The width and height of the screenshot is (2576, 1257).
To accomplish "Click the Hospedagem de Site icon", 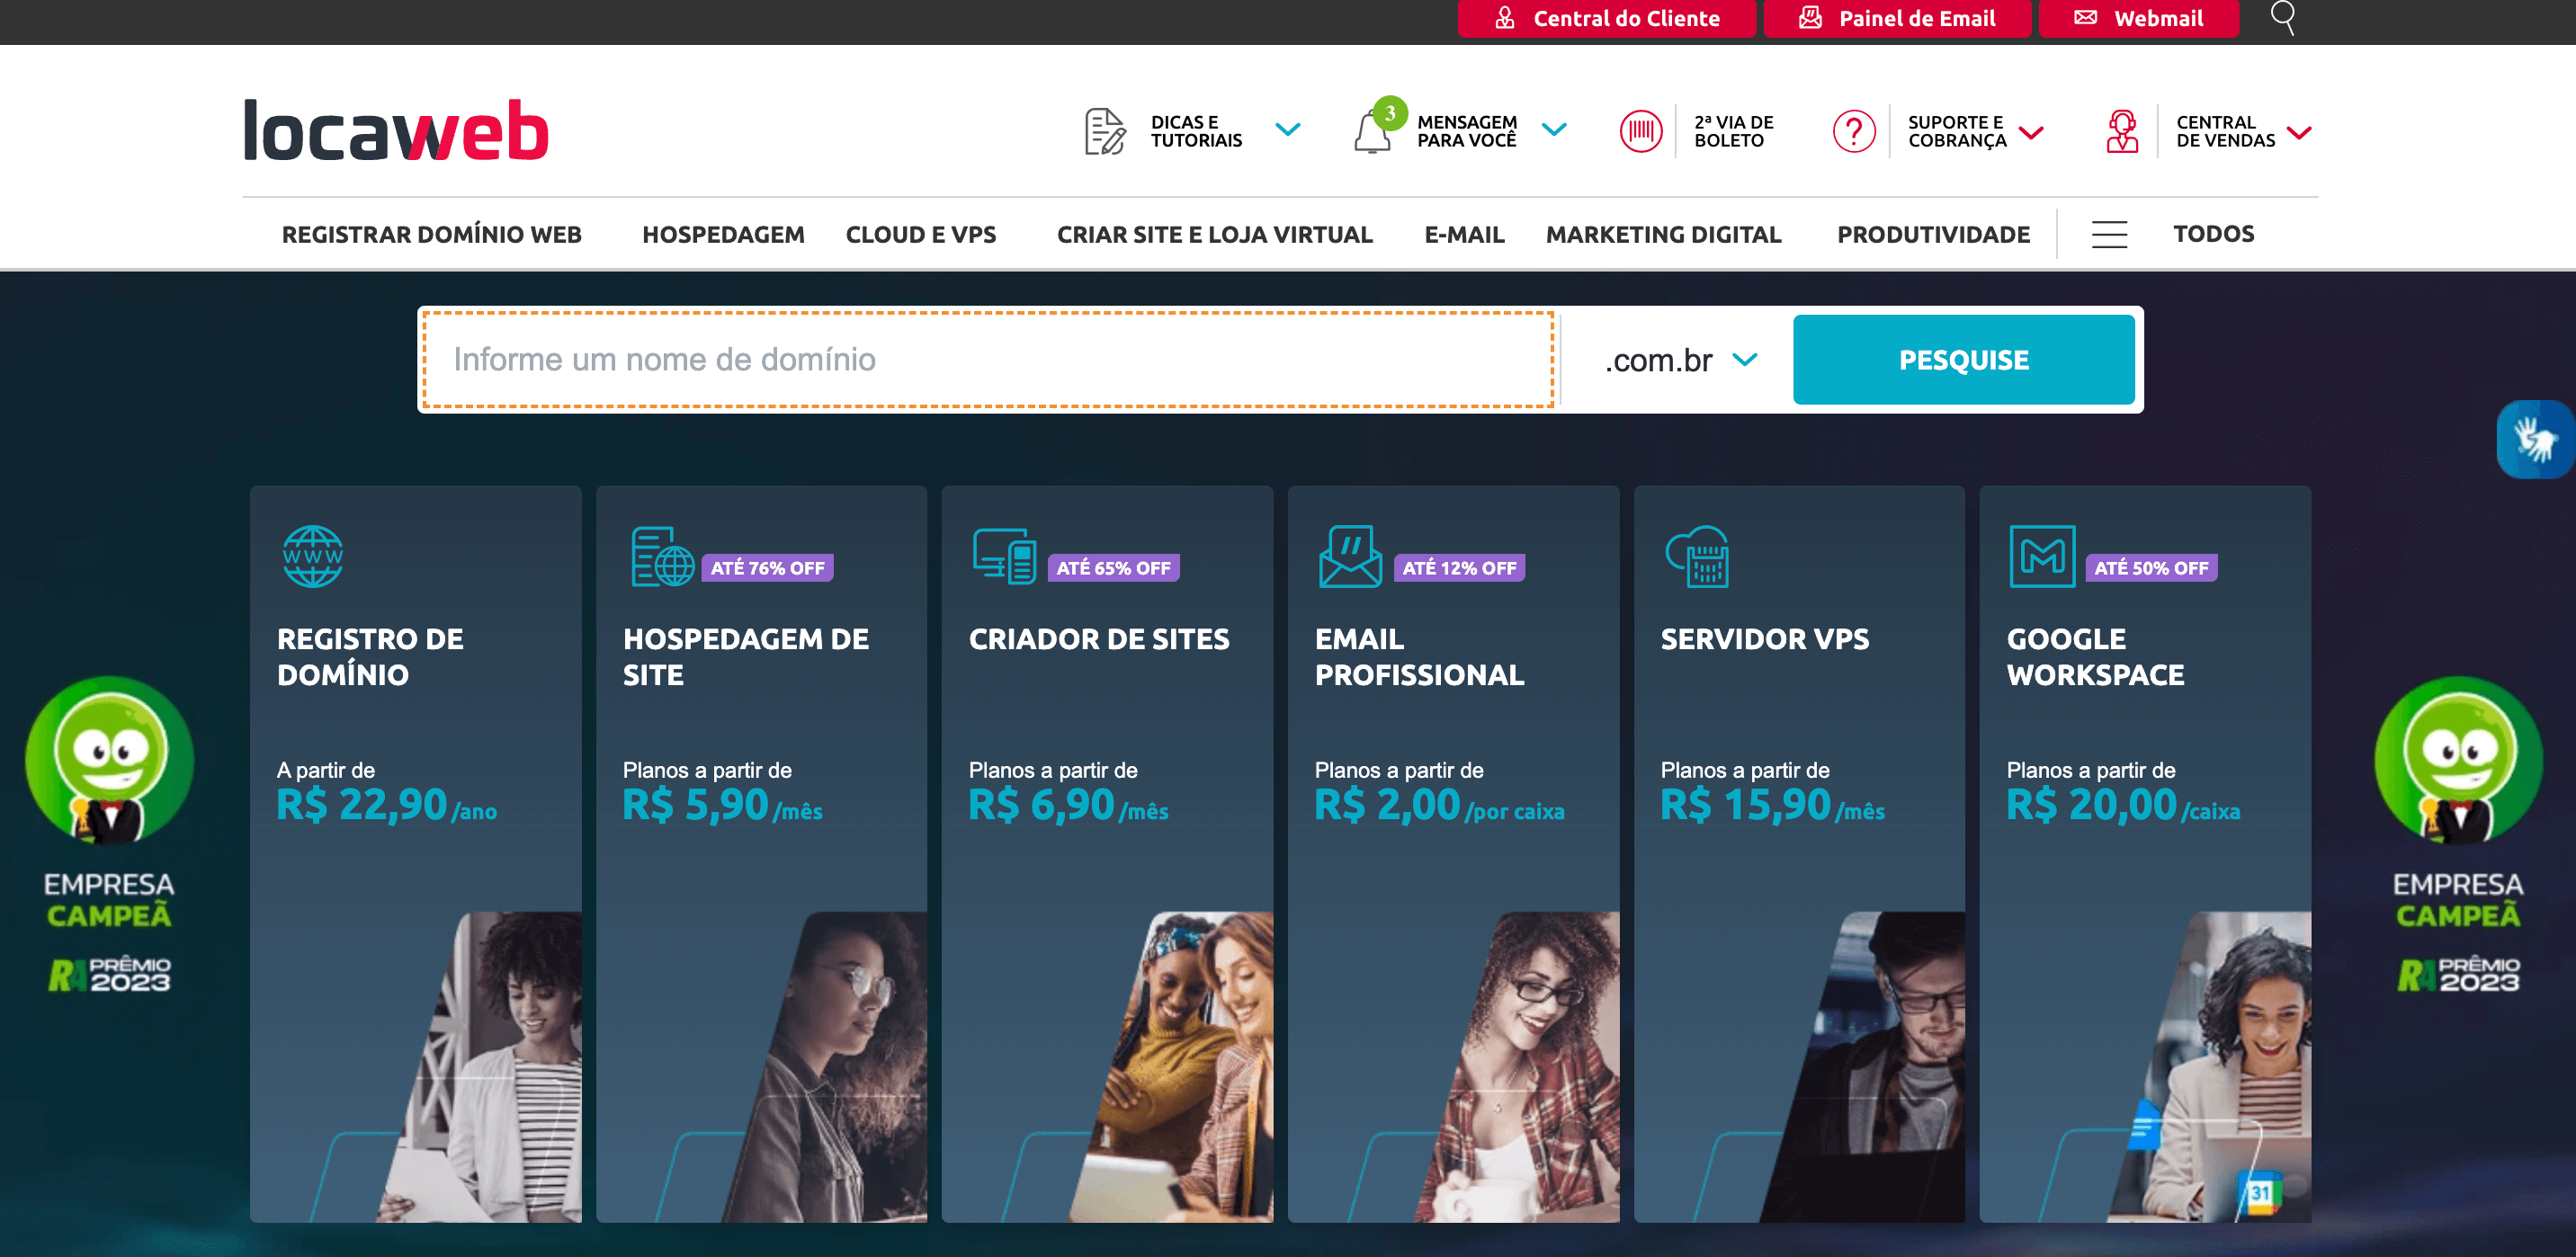I will point(662,556).
